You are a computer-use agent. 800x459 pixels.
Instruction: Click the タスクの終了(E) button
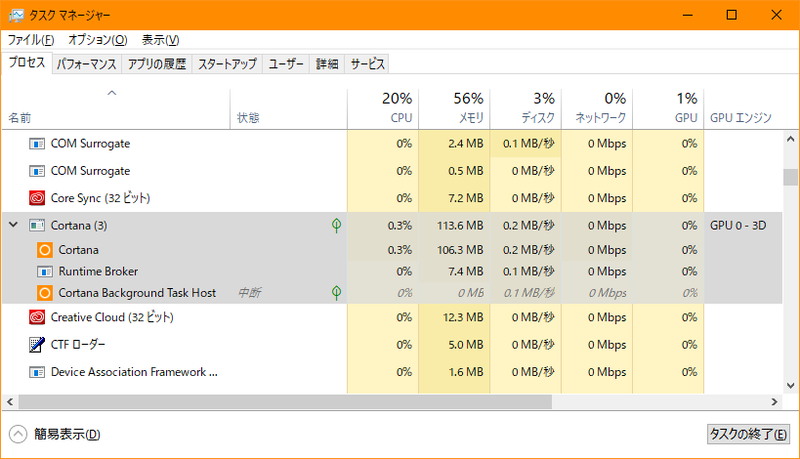[x=748, y=434]
